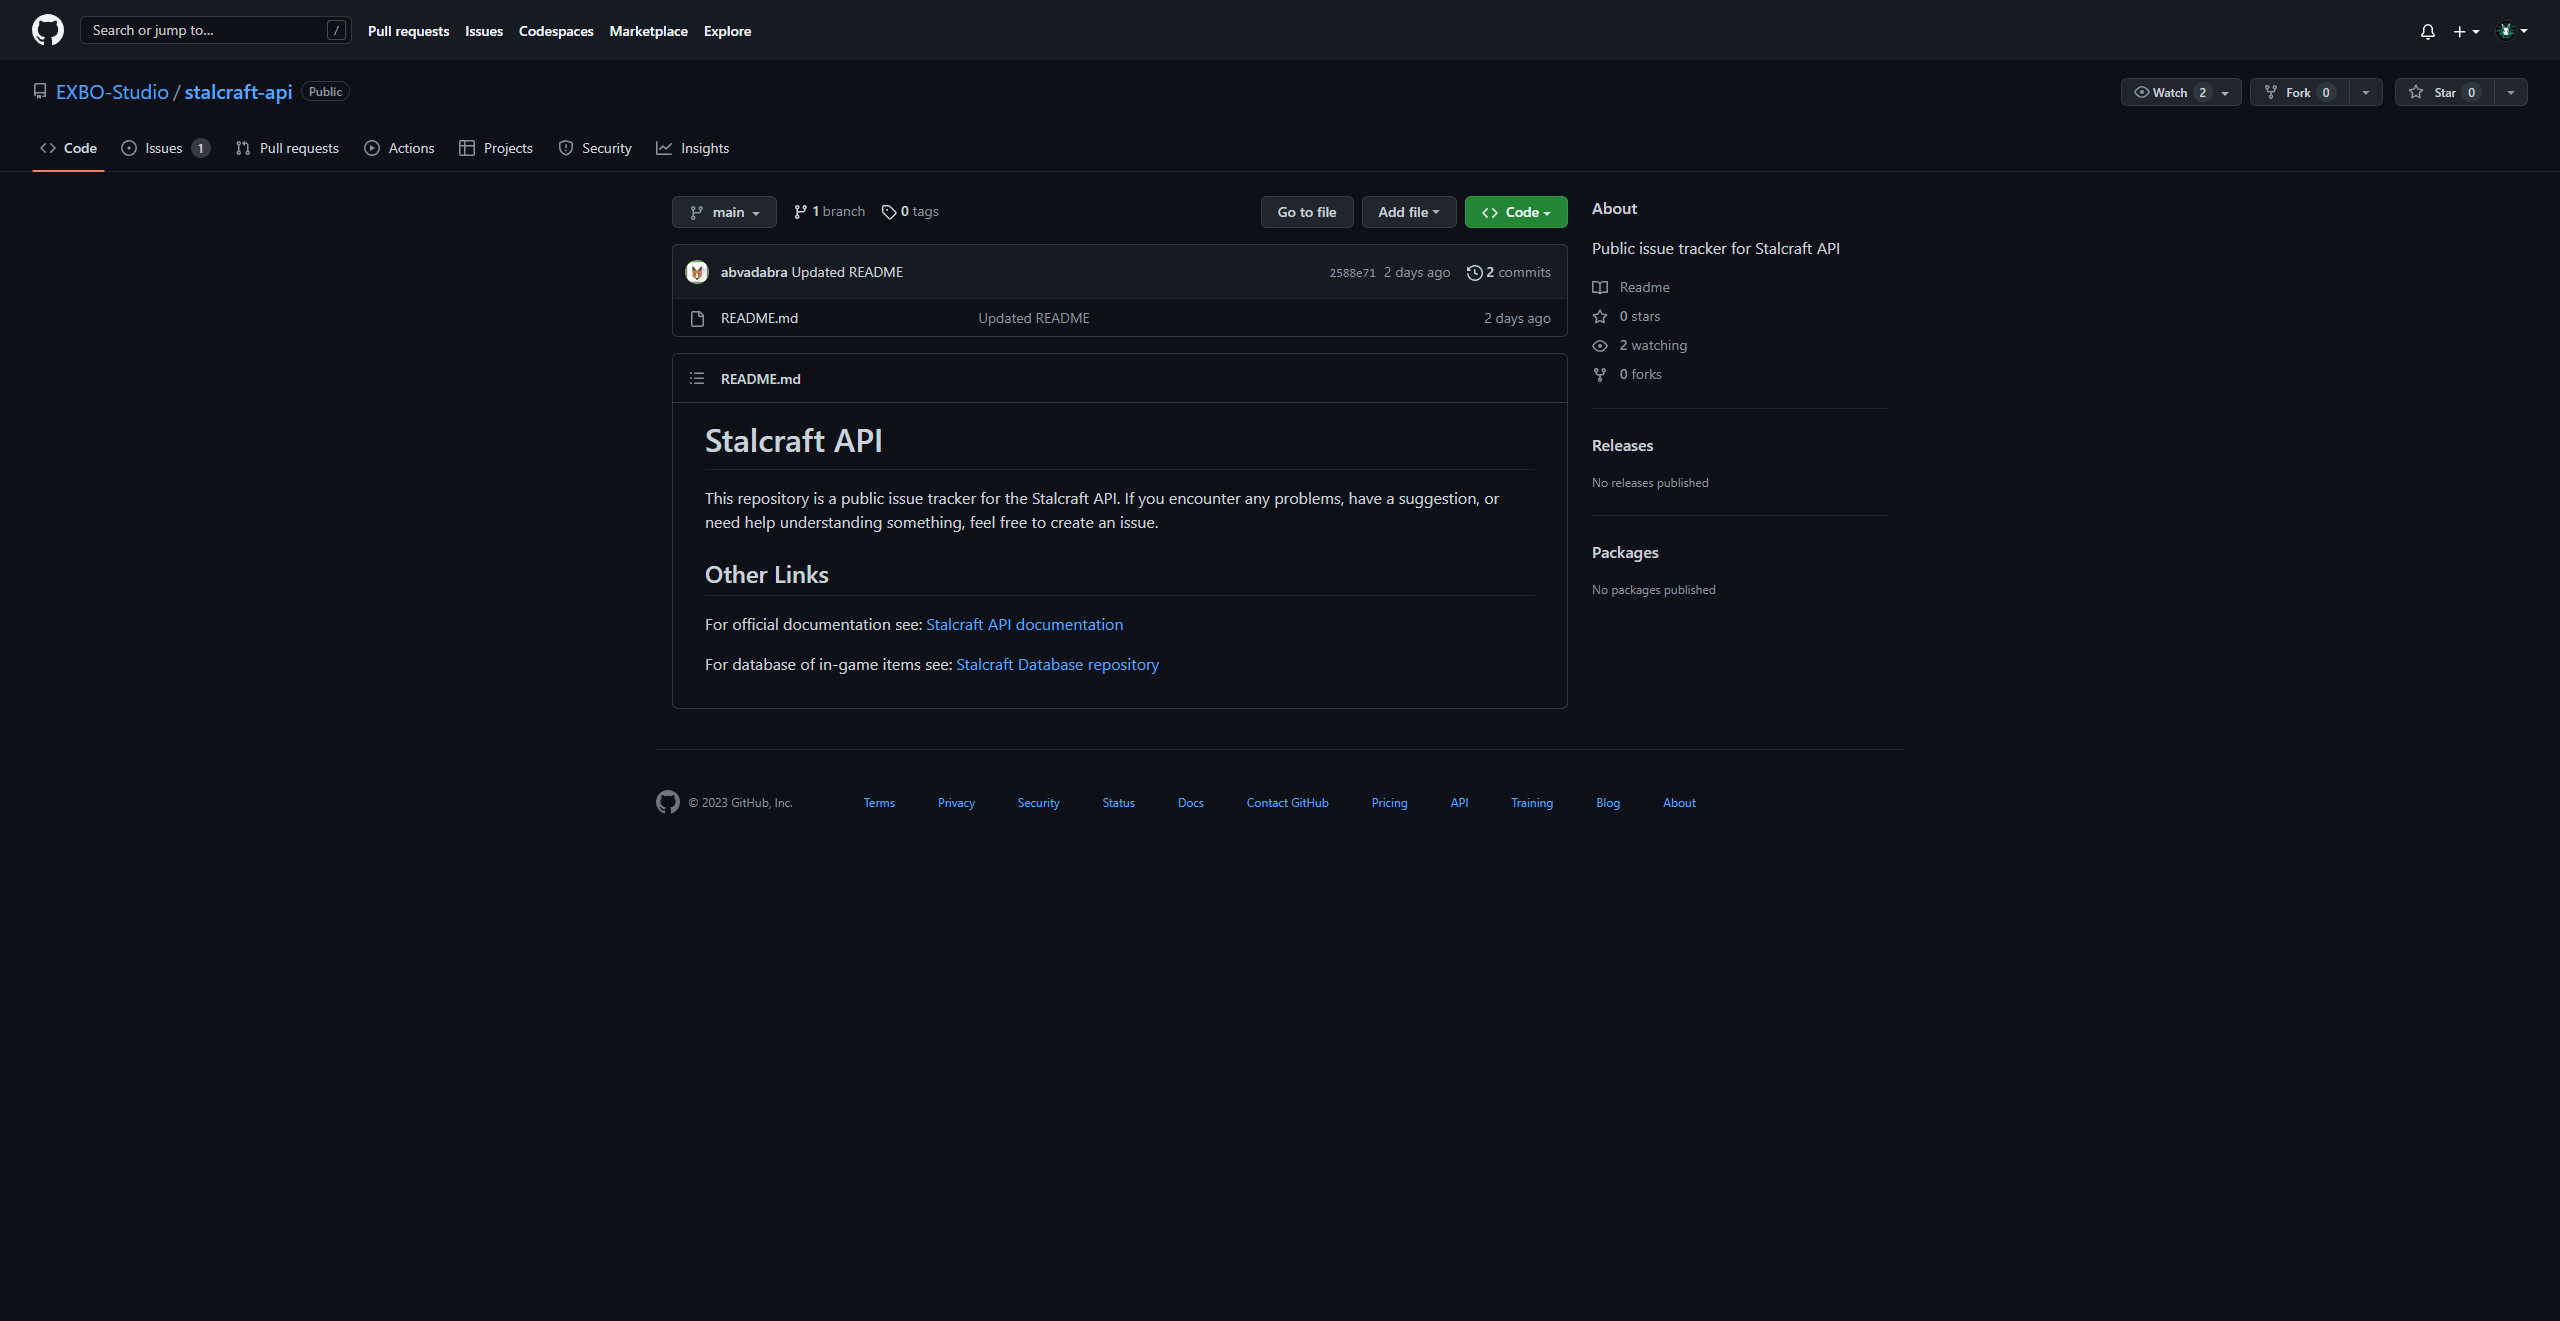Open the Readme link in About
The width and height of the screenshot is (2560, 1321).
[x=1631, y=287]
